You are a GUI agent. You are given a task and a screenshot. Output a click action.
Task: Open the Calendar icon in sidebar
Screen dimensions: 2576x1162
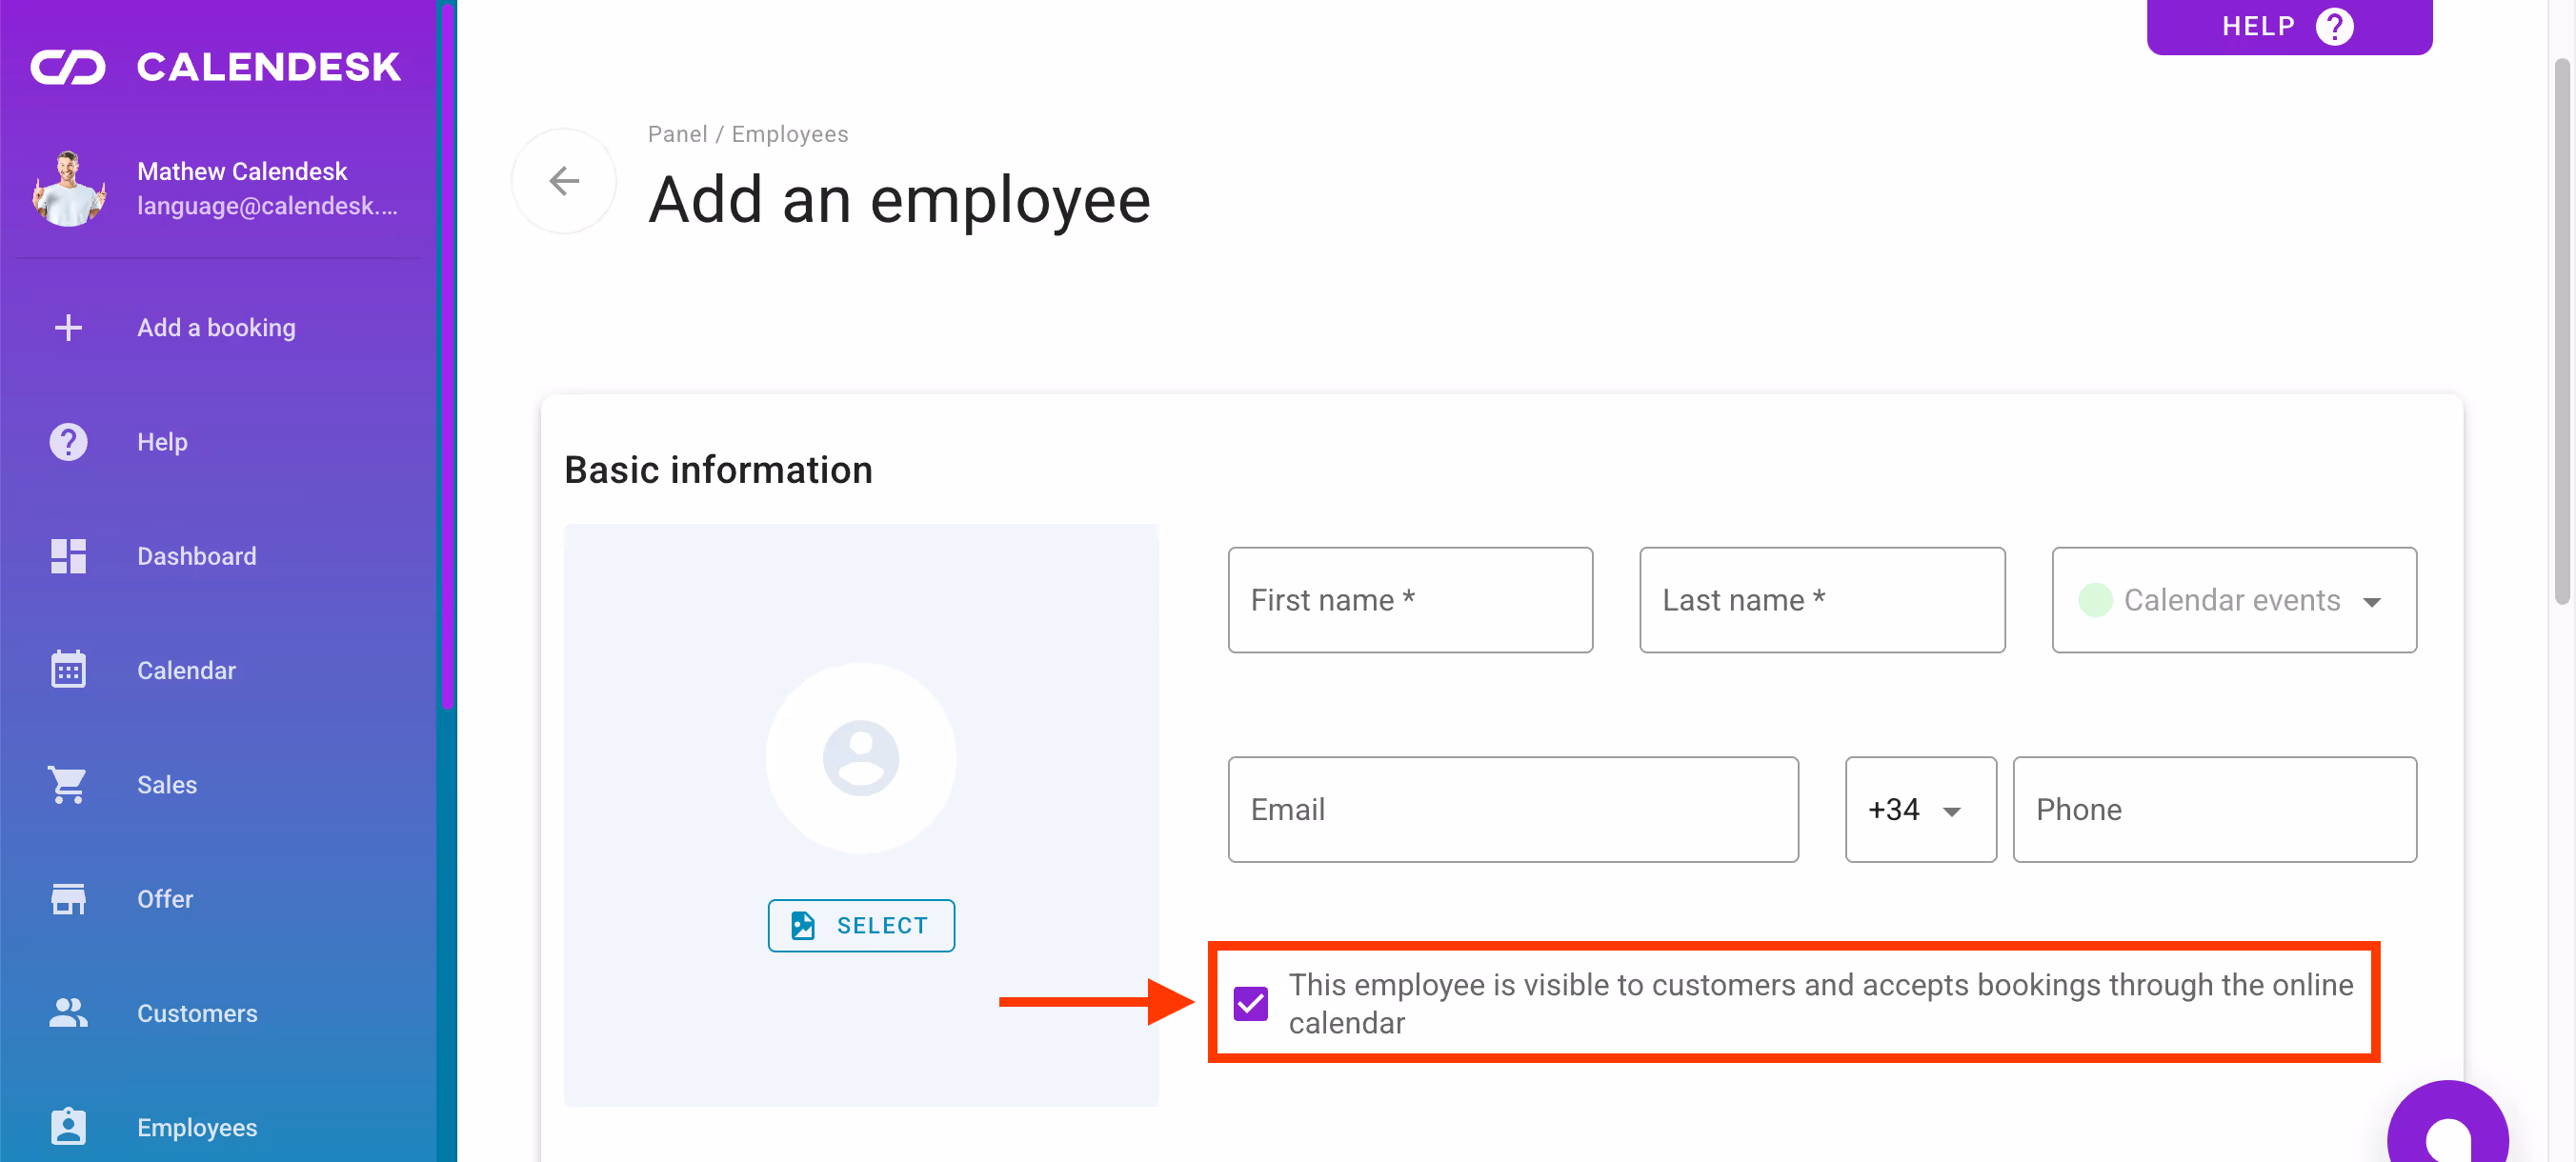tap(68, 670)
